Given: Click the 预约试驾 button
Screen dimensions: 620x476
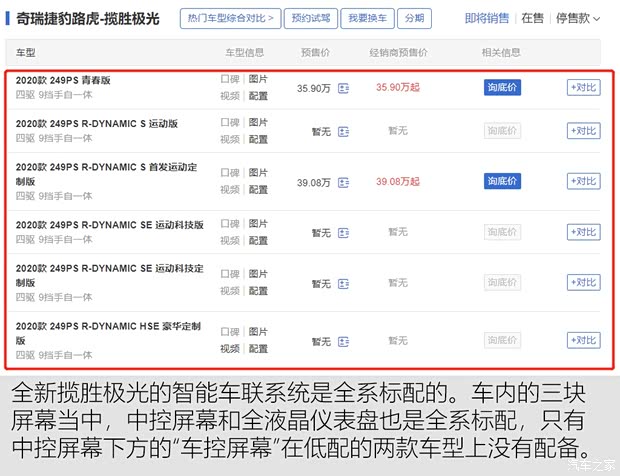Looking at the screenshot, I should coord(310,19).
